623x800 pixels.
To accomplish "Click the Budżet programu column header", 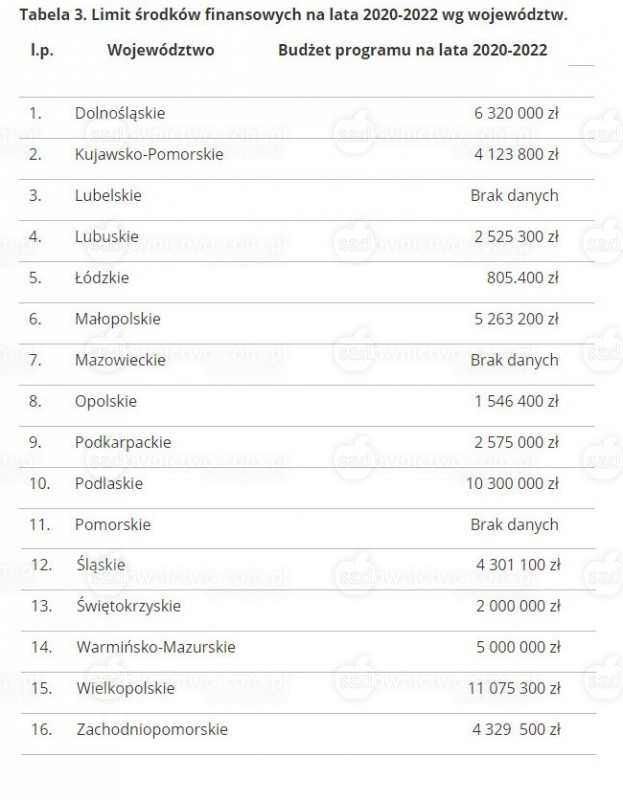I will click(412, 51).
